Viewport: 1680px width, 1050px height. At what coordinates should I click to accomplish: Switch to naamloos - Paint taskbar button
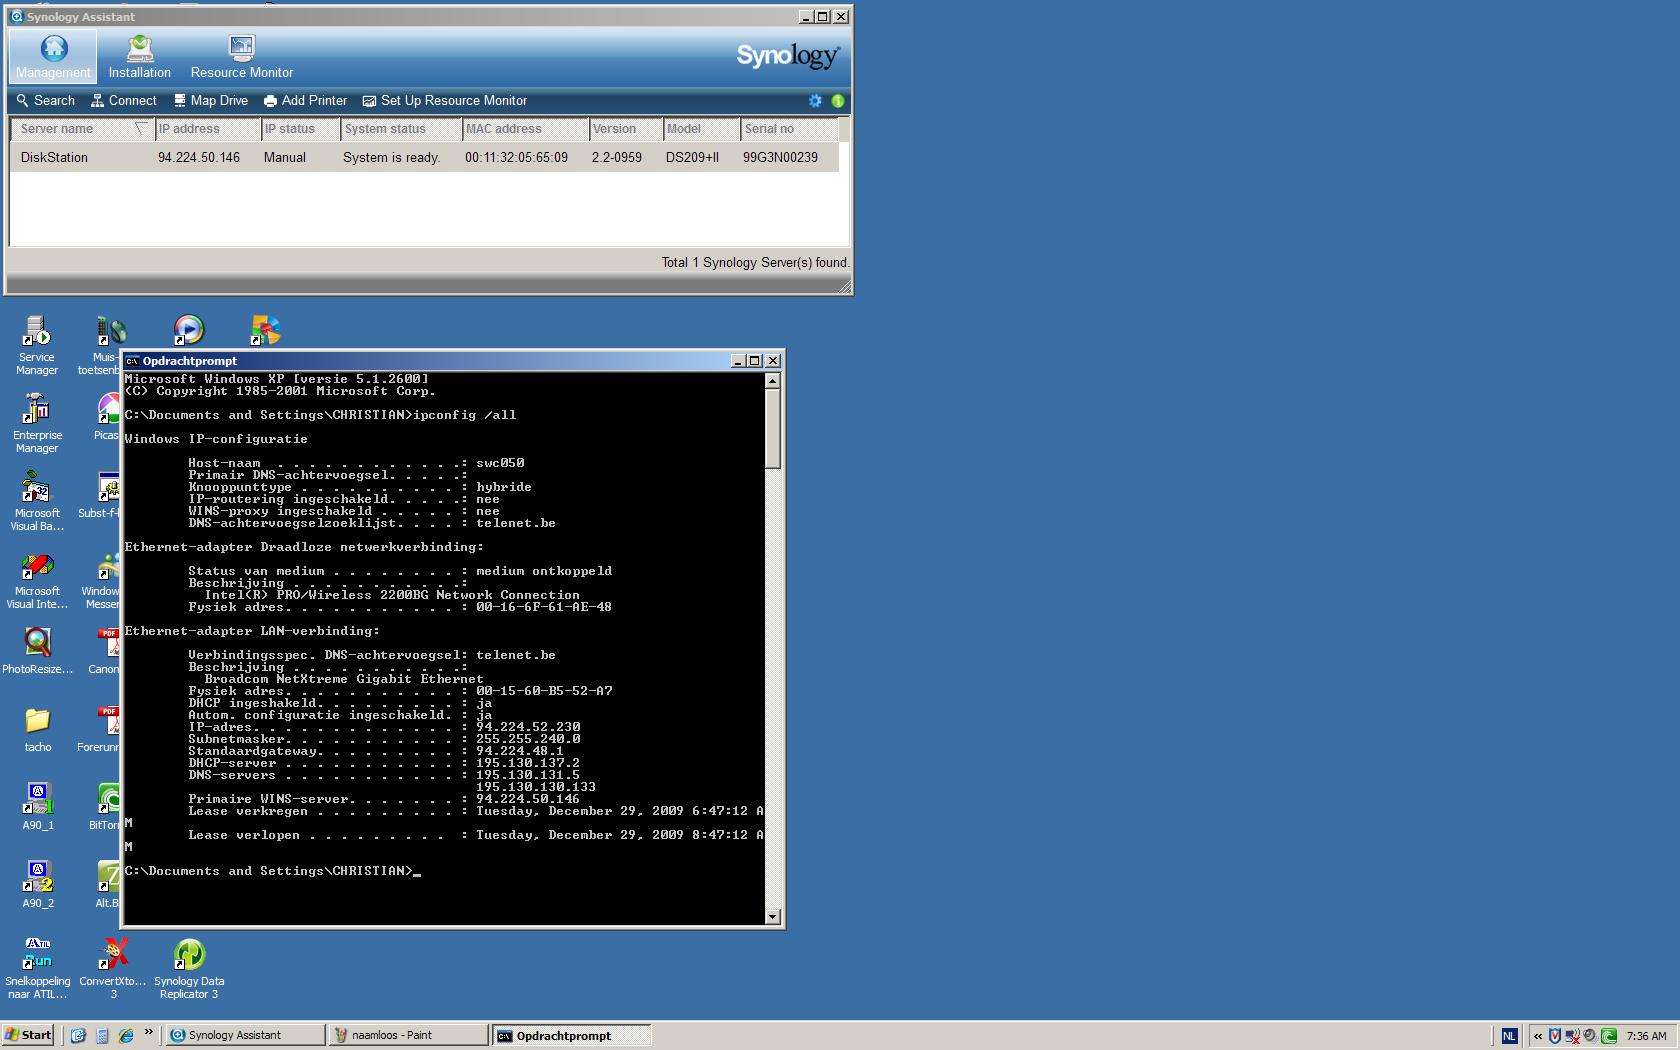click(x=408, y=1035)
